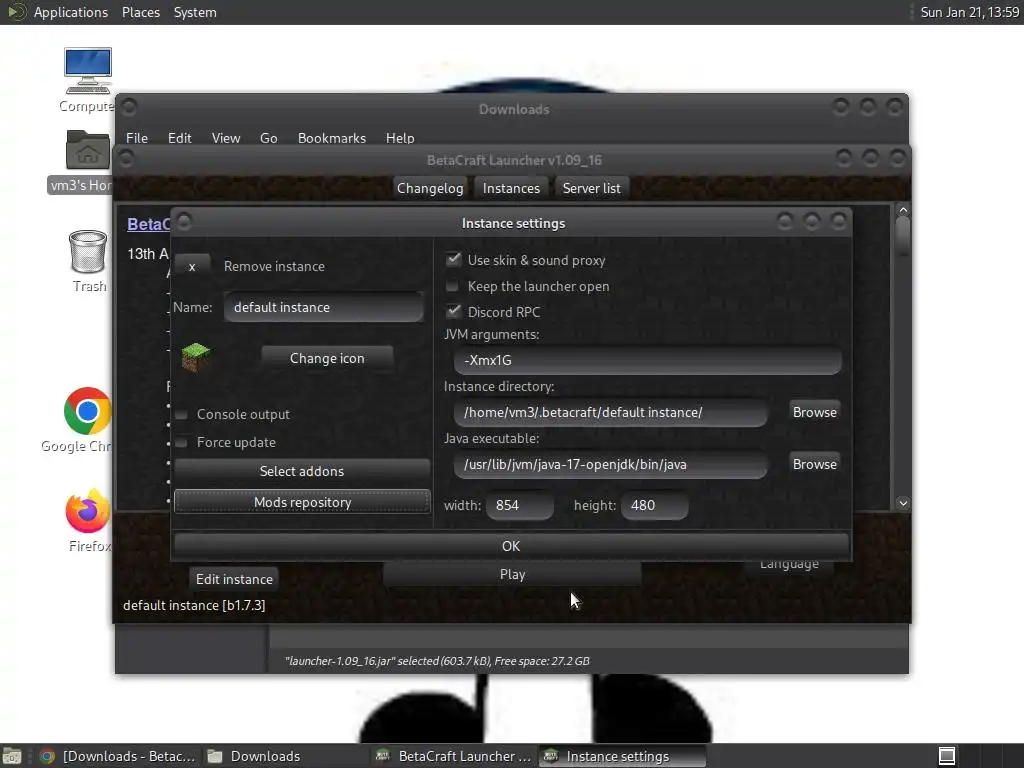Click the BetaCraft link in changelog

148,224
